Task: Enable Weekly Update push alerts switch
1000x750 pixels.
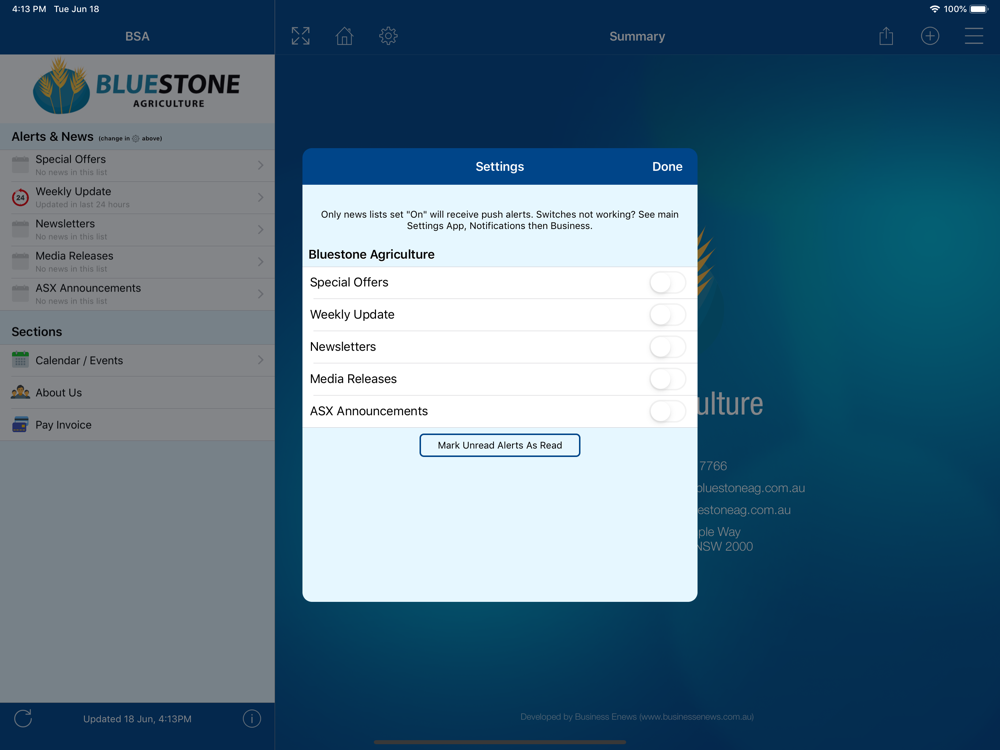Action: [667, 314]
